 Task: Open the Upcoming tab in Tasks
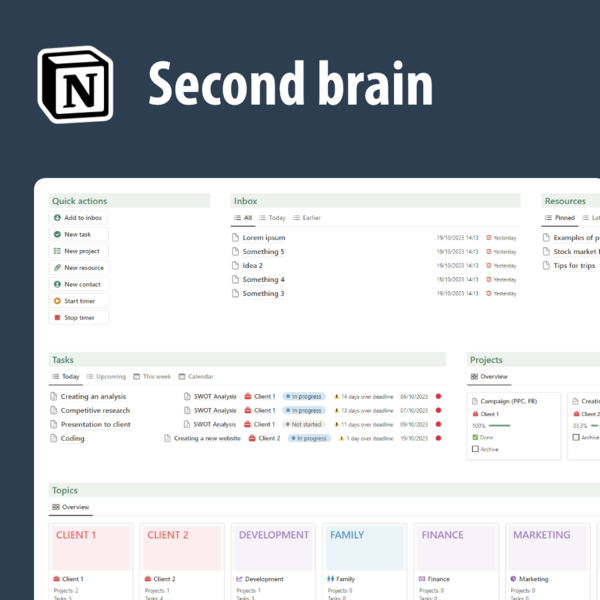click(106, 377)
